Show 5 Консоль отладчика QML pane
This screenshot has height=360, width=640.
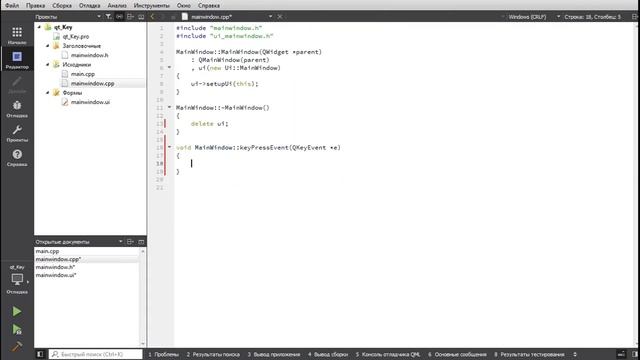point(388,354)
